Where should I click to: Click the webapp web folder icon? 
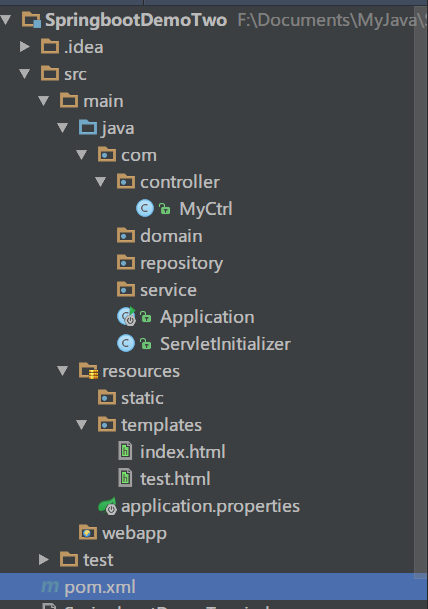[88, 532]
